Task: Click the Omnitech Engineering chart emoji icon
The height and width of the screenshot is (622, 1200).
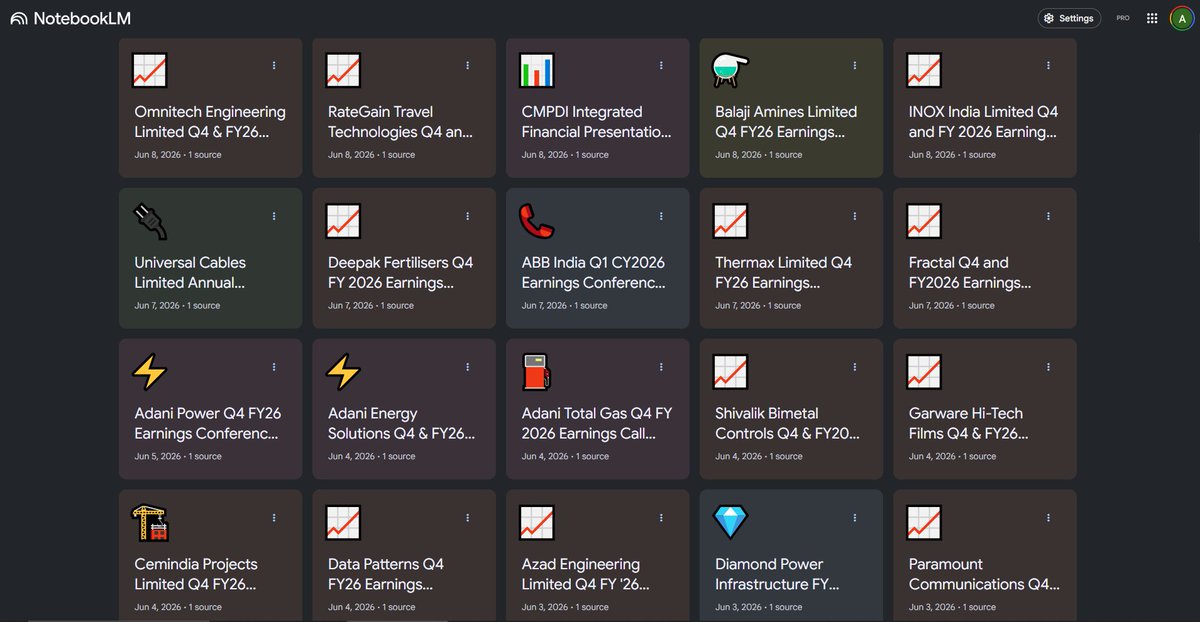Action: pyautogui.click(x=150, y=71)
